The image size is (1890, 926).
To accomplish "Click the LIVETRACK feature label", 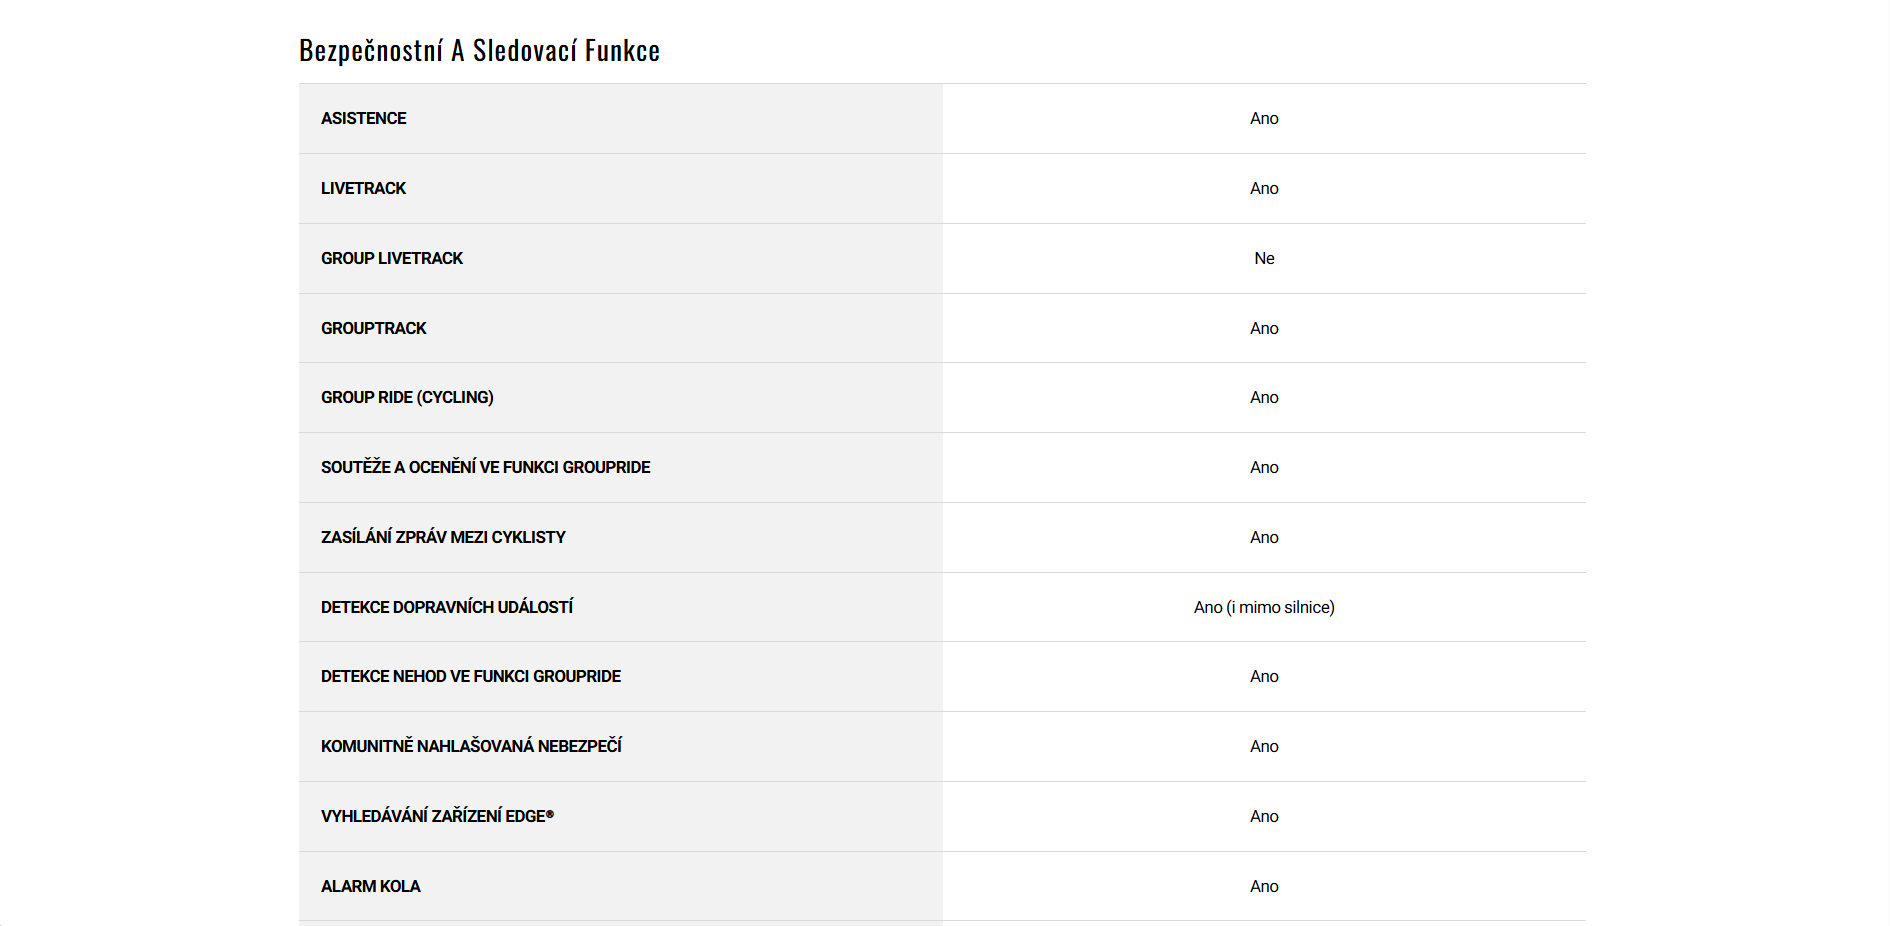I will [x=363, y=188].
